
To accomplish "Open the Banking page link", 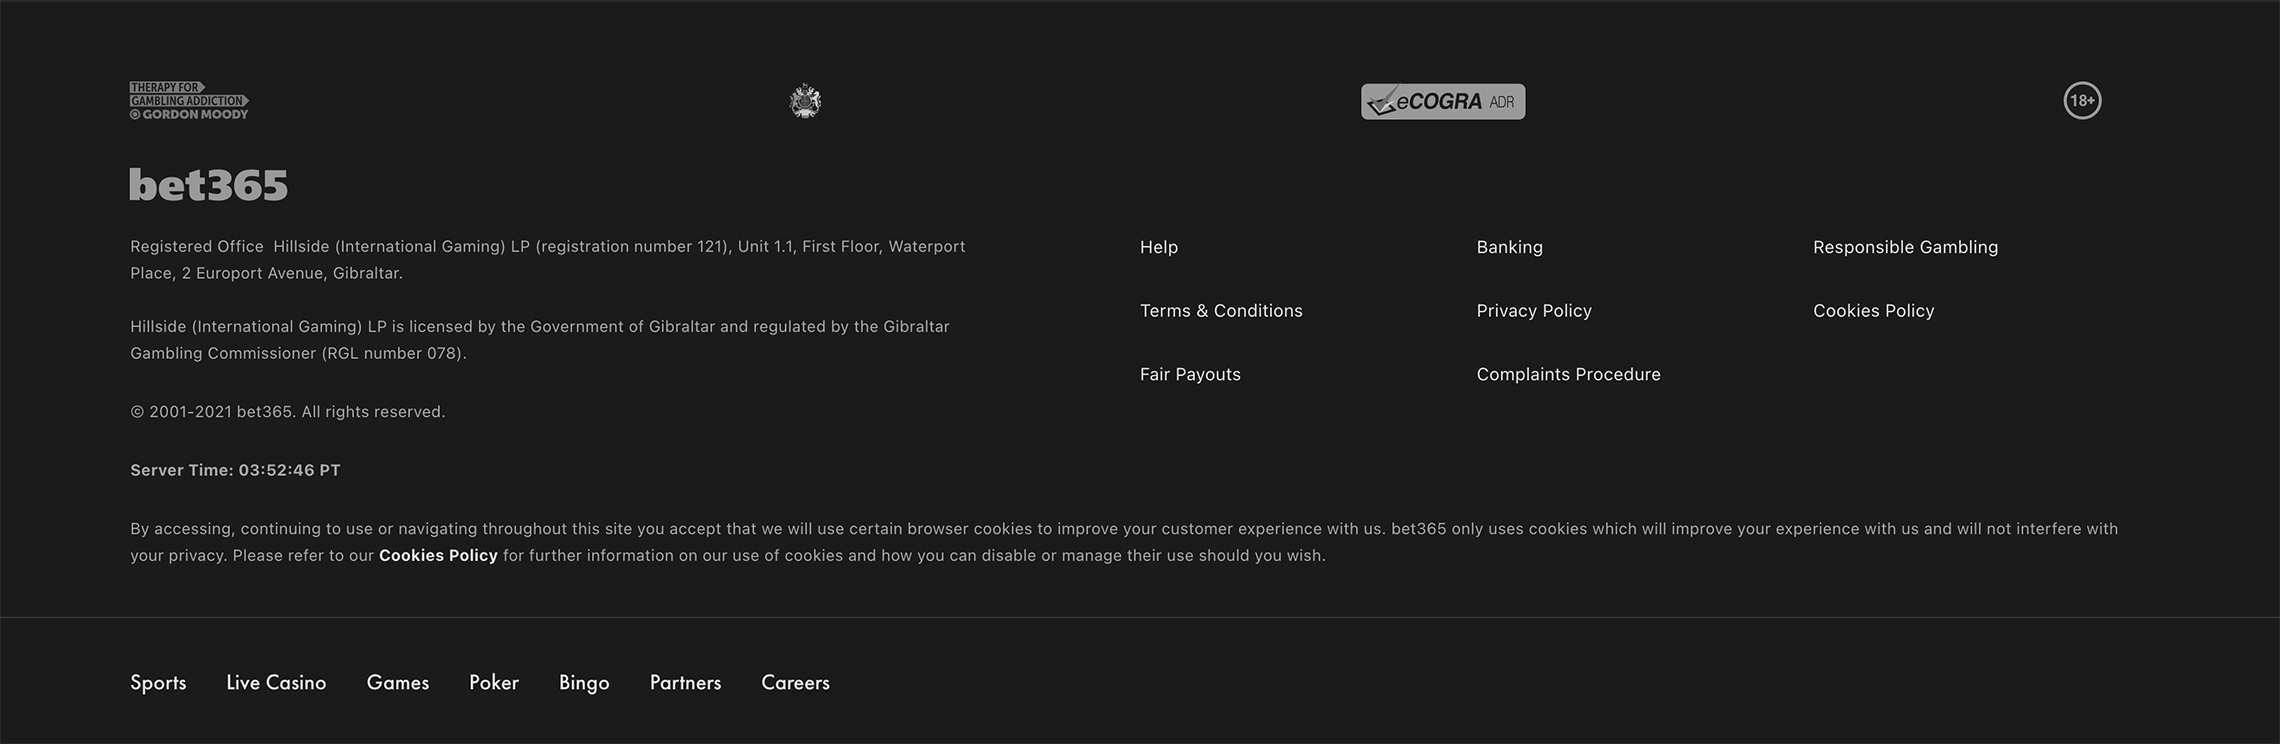I will click(x=1510, y=247).
